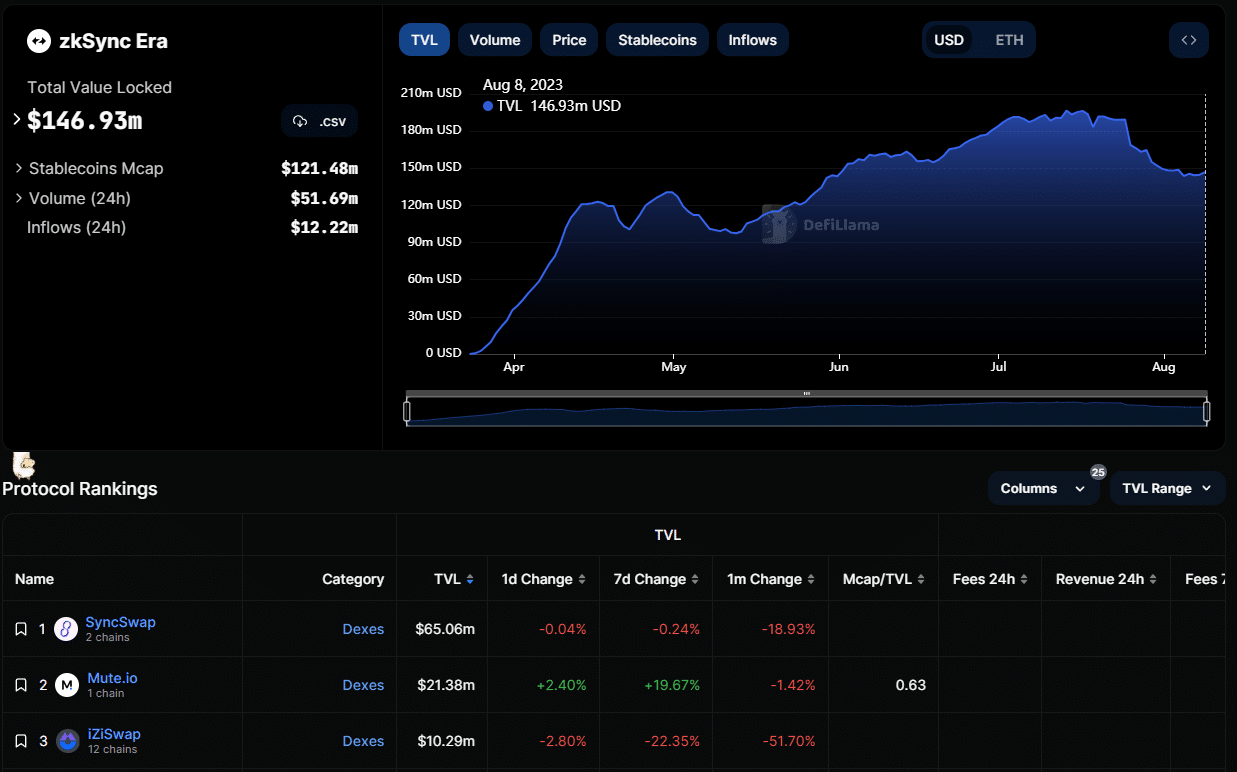Viewport: 1237px width, 772px height.
Task: Open the SyncSwap protocol page
Action: pyautogui.click(x=121, y=622)
